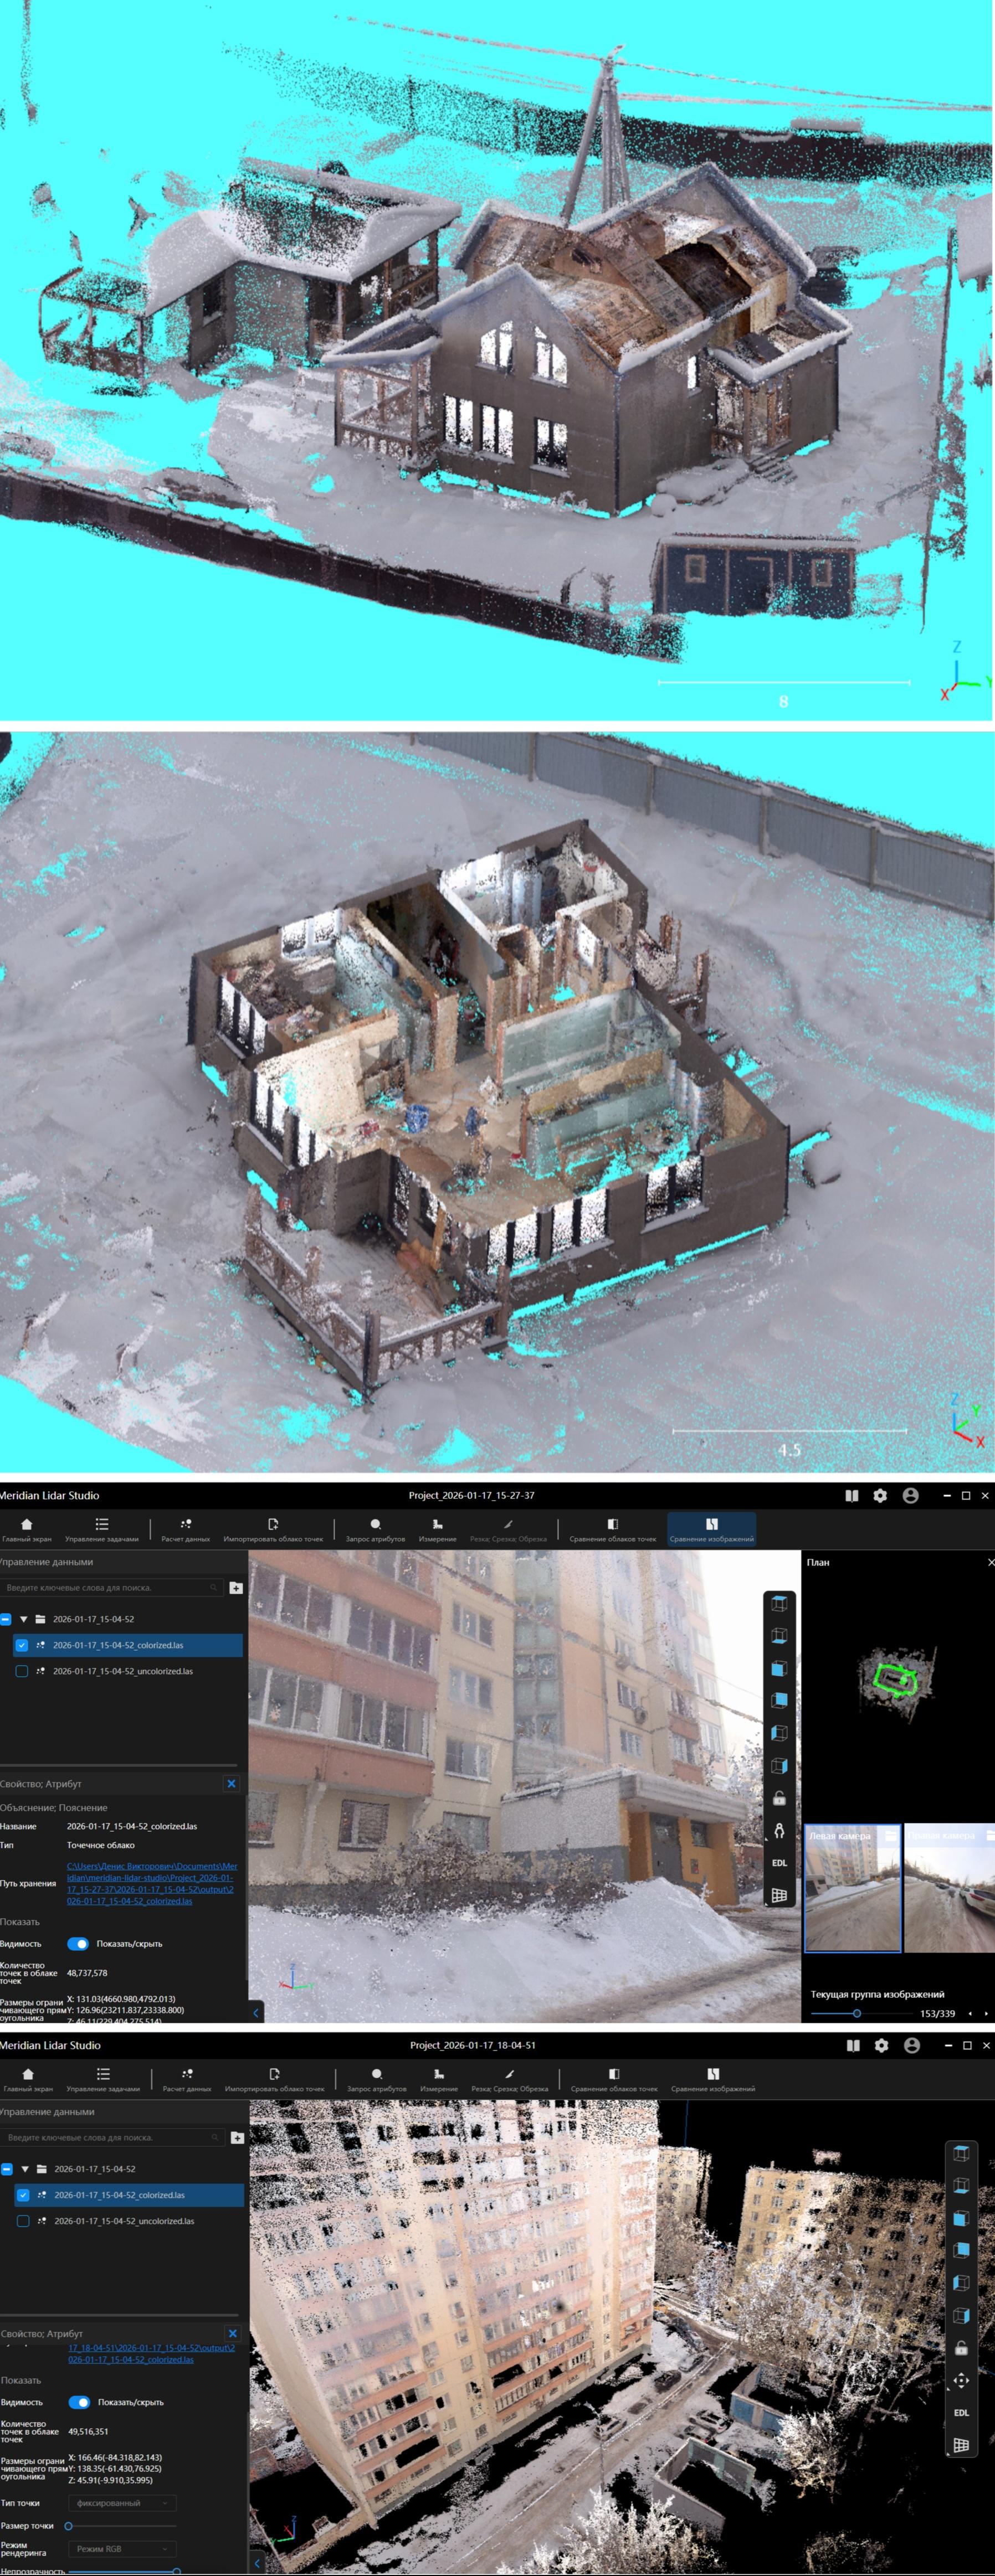Click the Размер точки slider handle

tap(69, 2526)
